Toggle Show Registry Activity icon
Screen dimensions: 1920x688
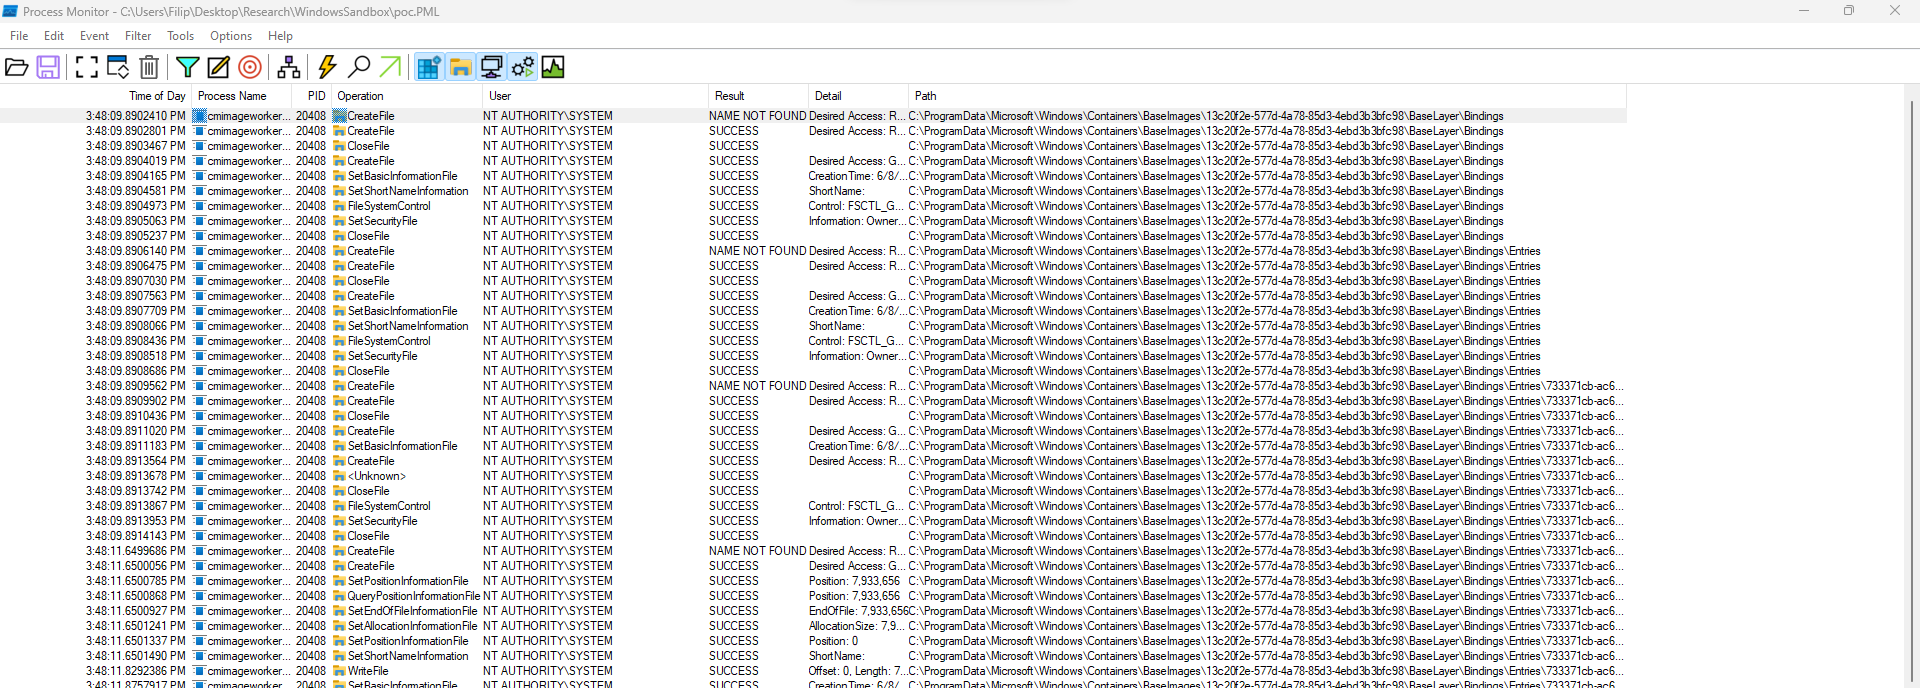429,67
